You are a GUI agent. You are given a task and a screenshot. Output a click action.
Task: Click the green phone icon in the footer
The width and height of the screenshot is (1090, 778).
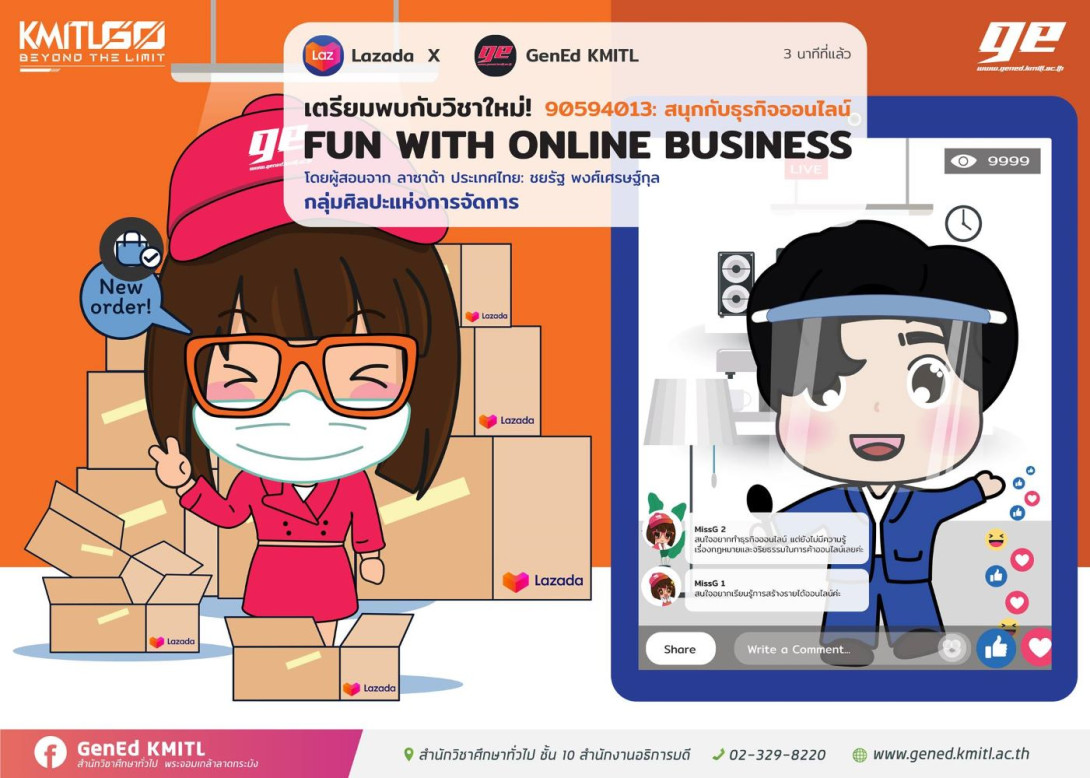click(x=718, y=754)
